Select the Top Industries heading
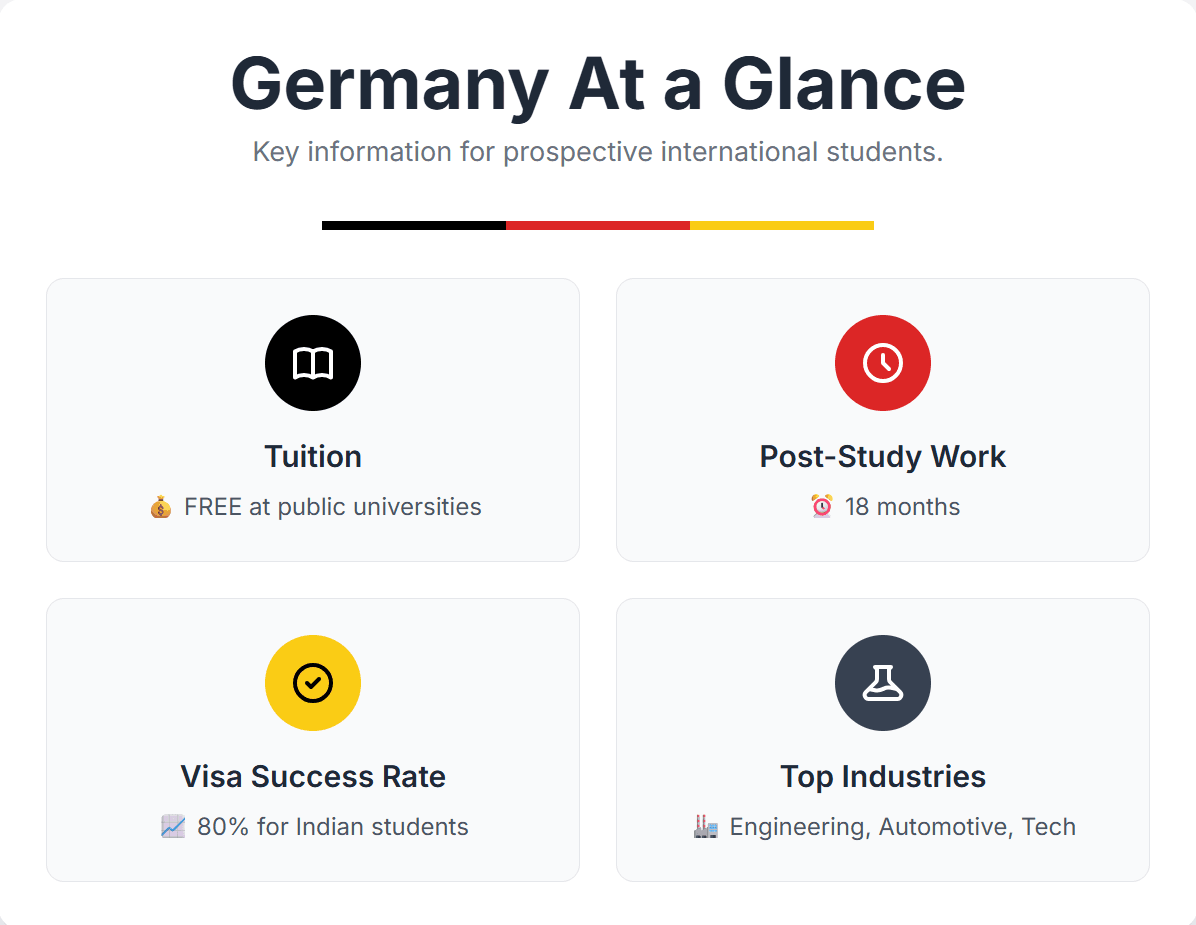1196x925 pixels. [x=883, y=777]
